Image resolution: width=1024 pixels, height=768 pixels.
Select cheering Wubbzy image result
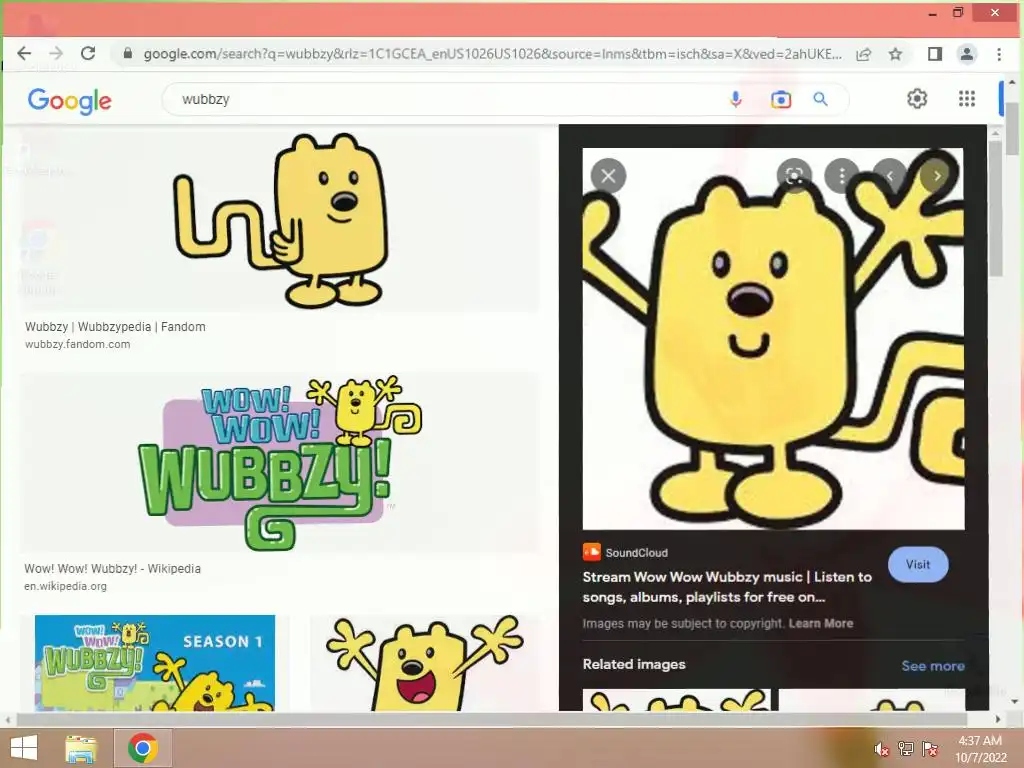coord(424,663)
